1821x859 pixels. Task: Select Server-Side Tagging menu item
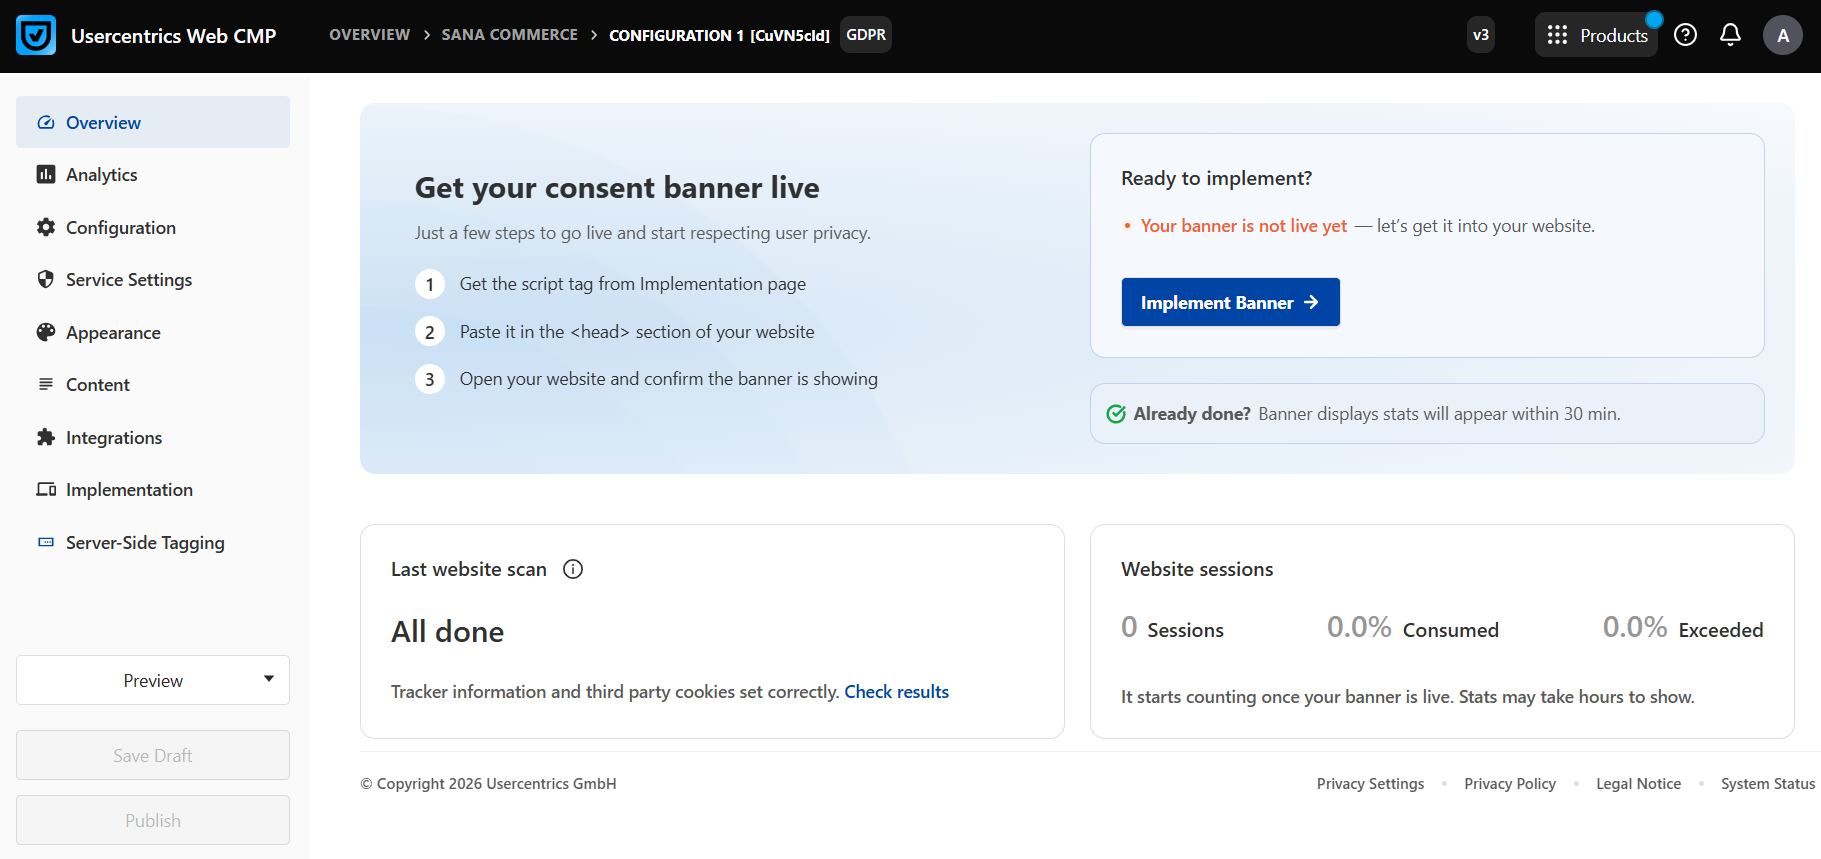[x=145, y=543]
